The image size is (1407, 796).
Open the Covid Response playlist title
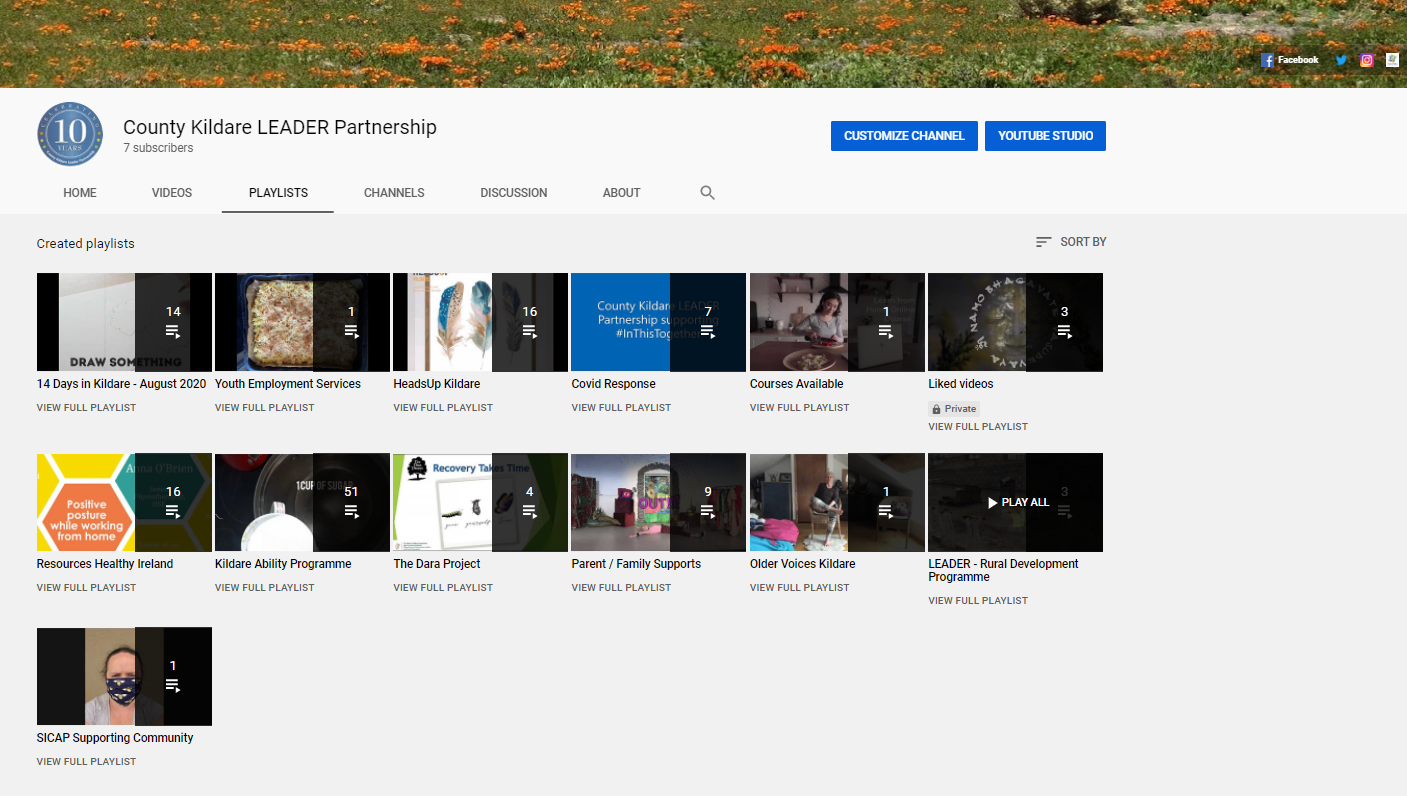click(x=614, y=384)
